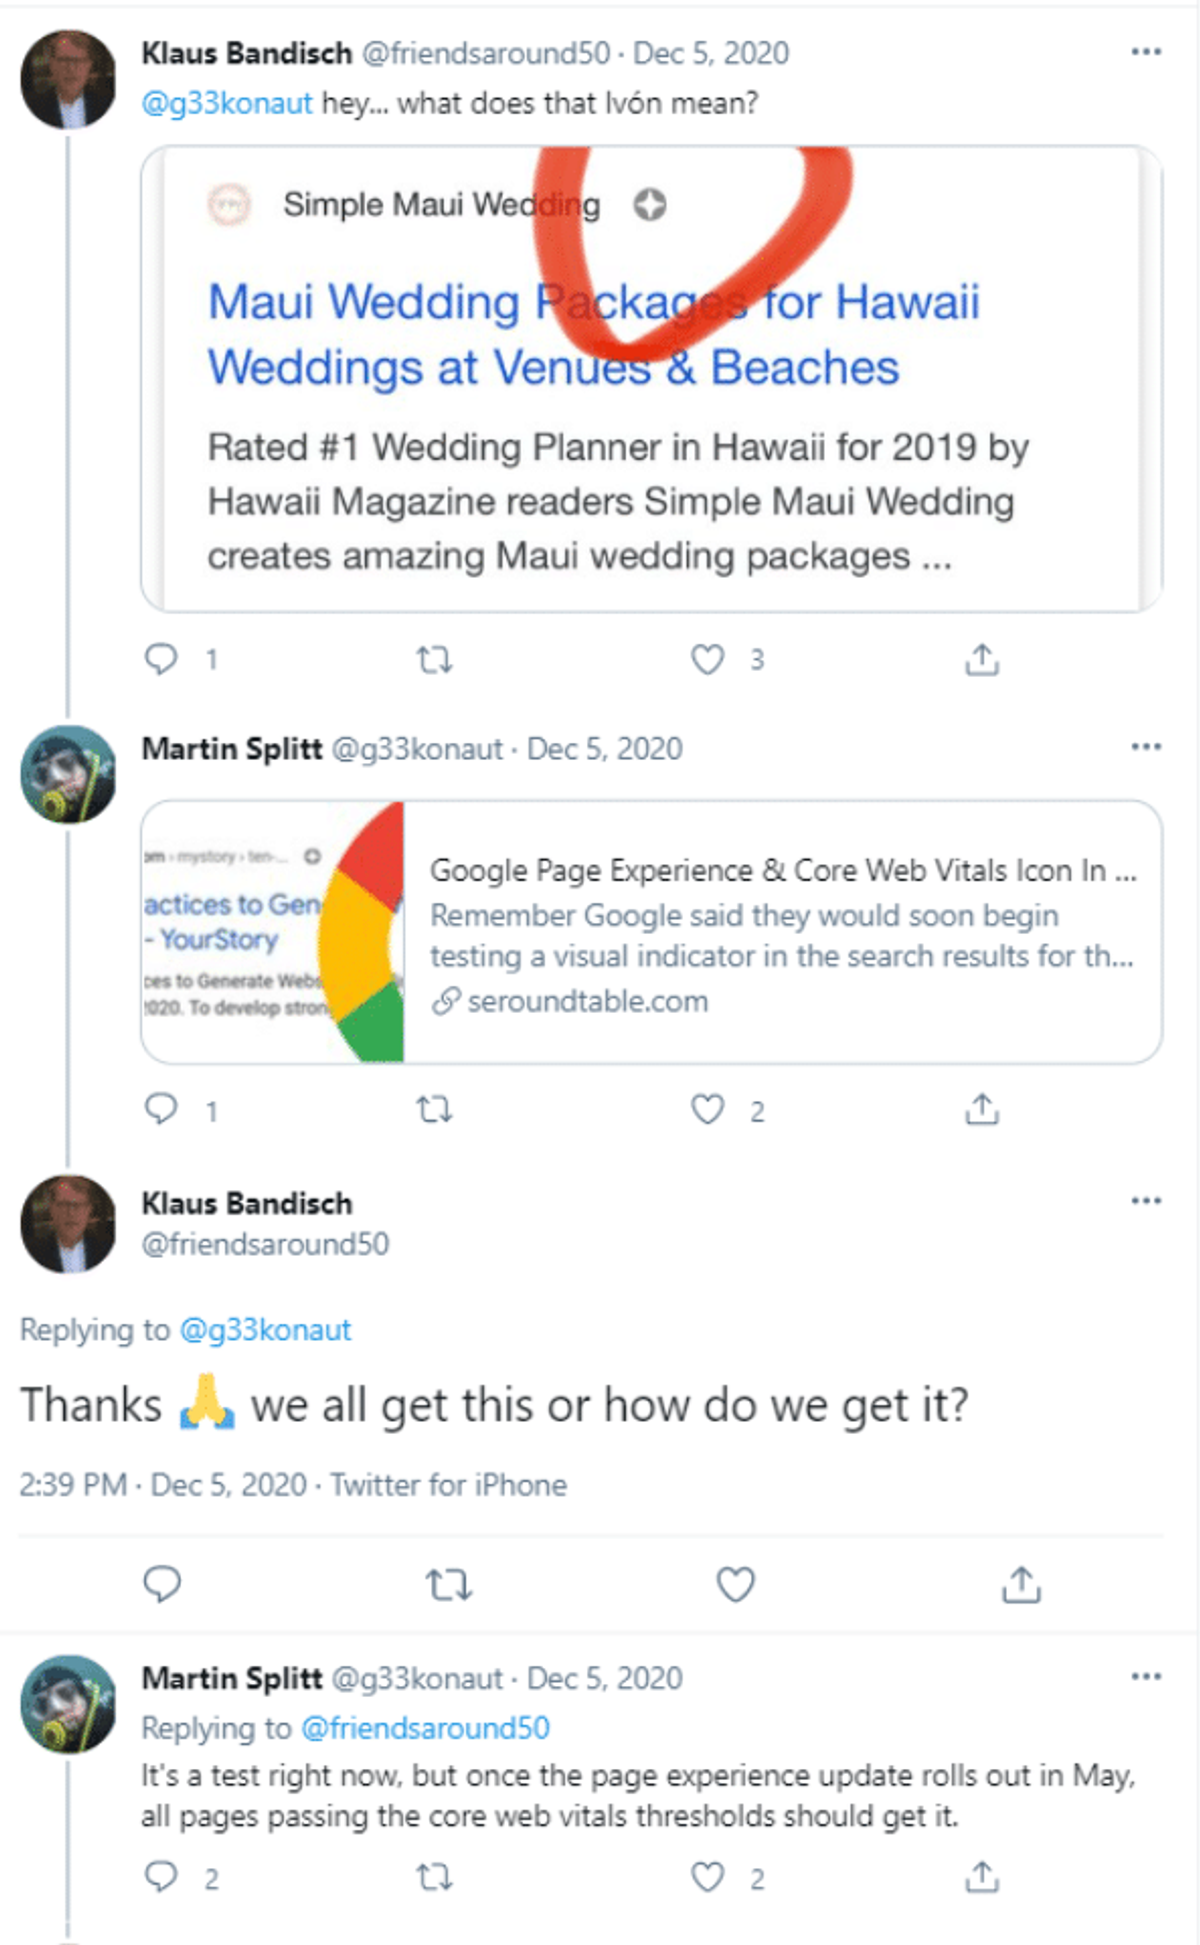Click the @g33konaut mention in first tweet
Viewport: 1200px width, 1945px height.
[227, 103]
